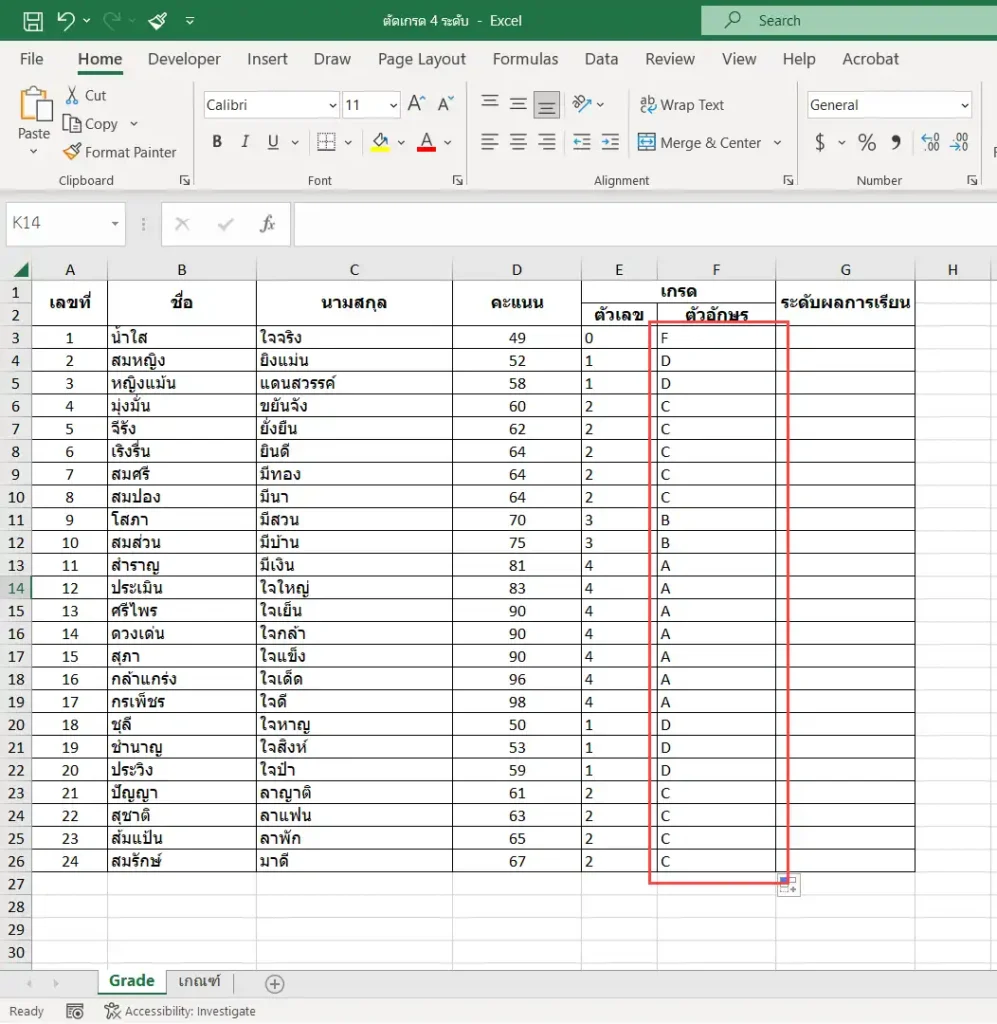
Task: Open Auto Fill Options icon below column F
Action: [x=789, y=886]
